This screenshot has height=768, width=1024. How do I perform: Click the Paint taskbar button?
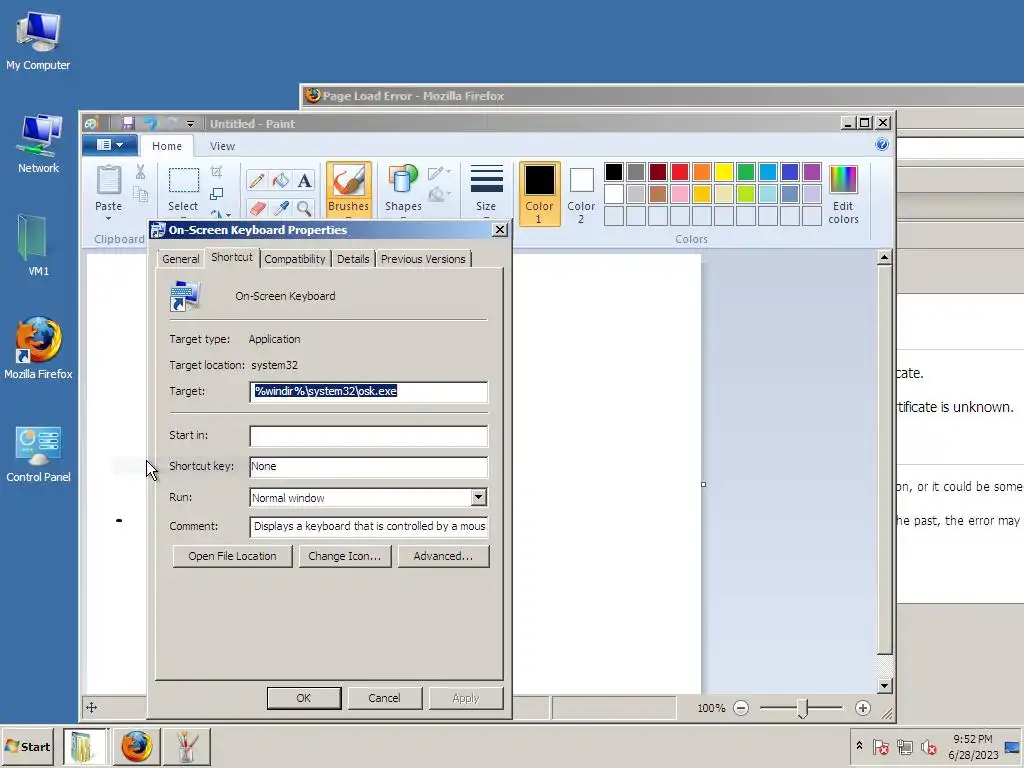[186, 746]
